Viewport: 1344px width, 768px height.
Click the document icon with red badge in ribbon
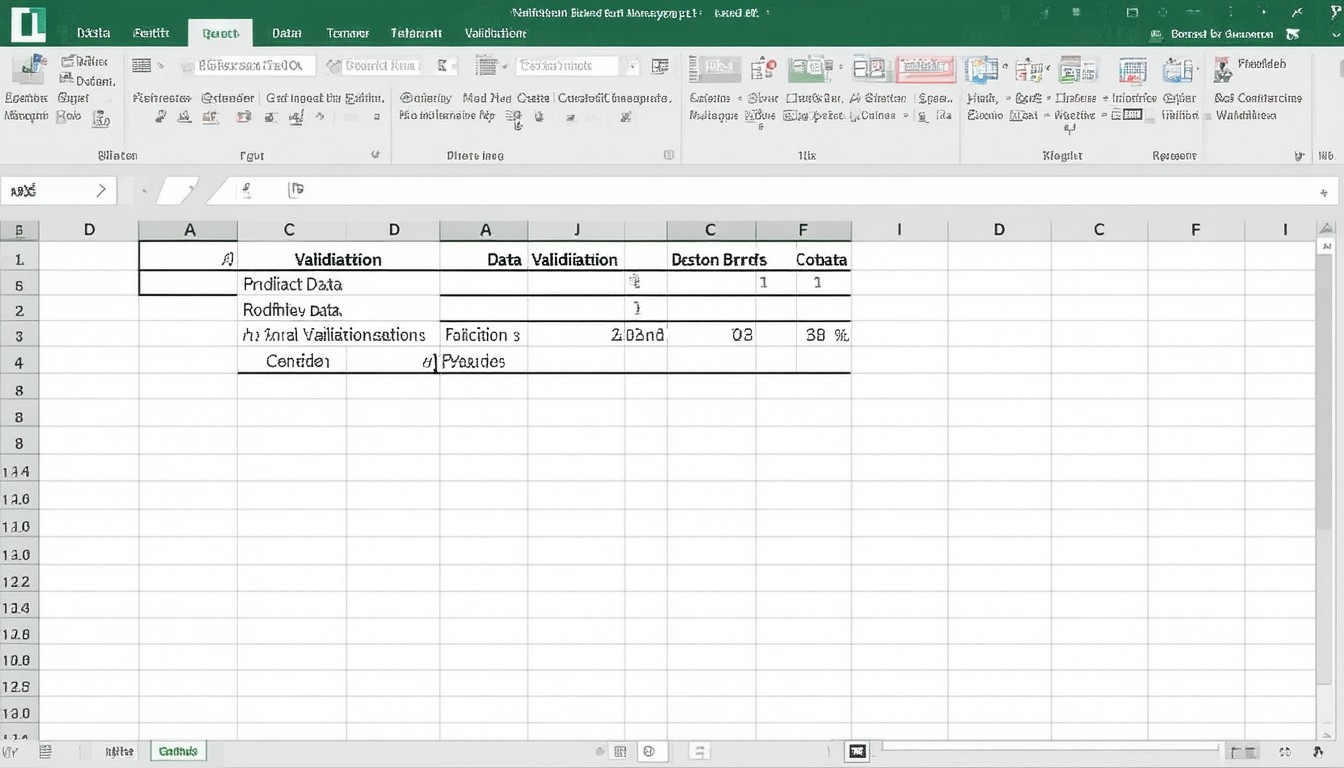pyautogui.click(x=763, y=68)
